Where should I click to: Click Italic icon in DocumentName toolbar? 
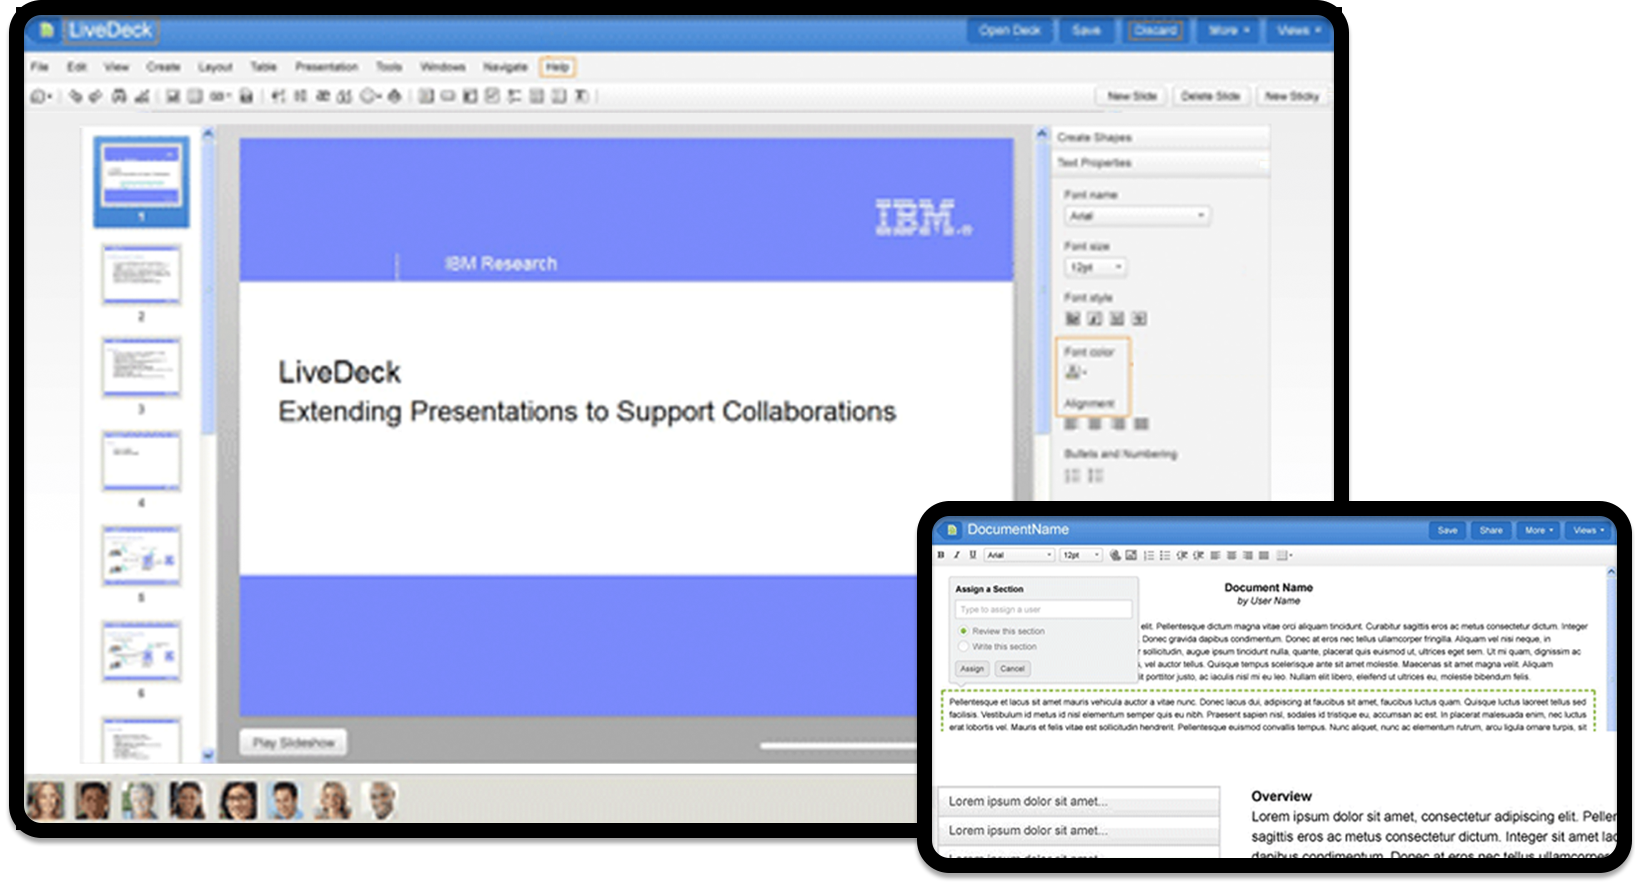[957, 555]
